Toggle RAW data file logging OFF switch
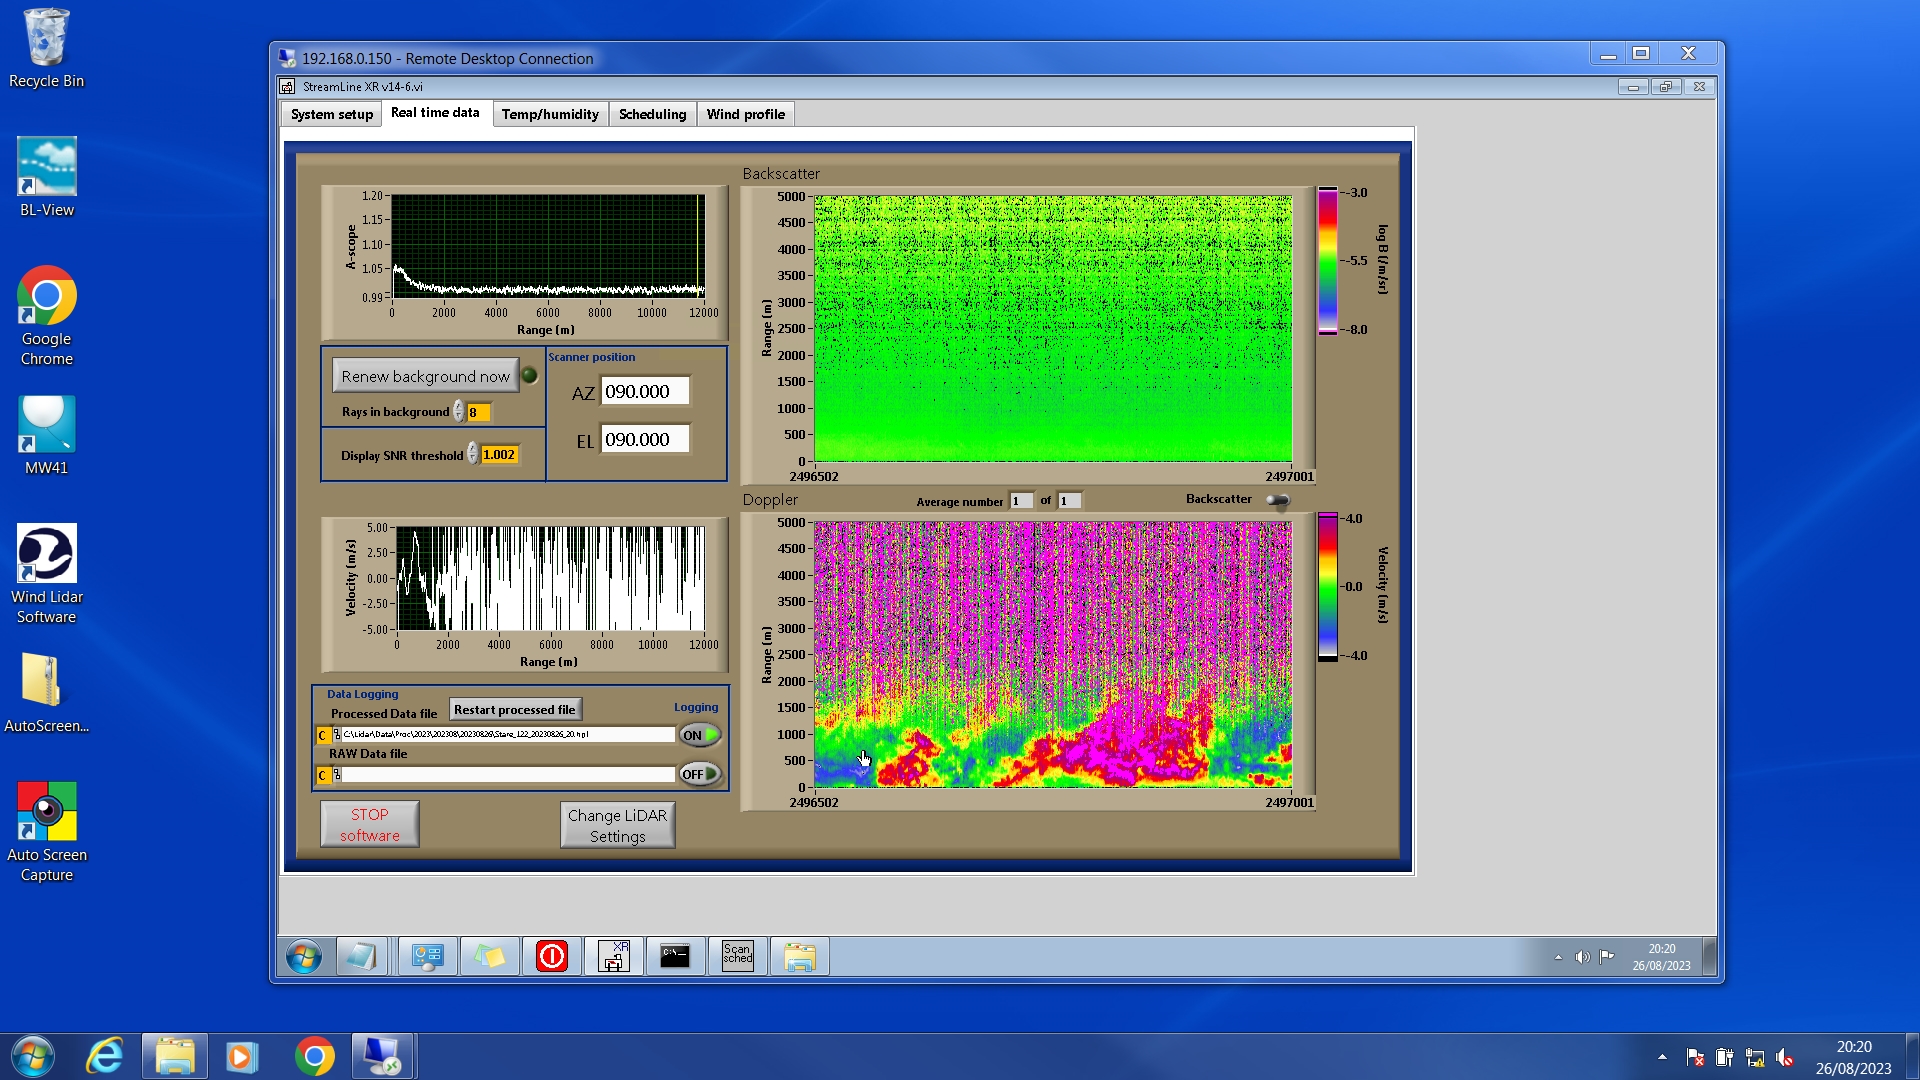Viewport: 1920px width, 1080px height. click(x=700, y=774)
